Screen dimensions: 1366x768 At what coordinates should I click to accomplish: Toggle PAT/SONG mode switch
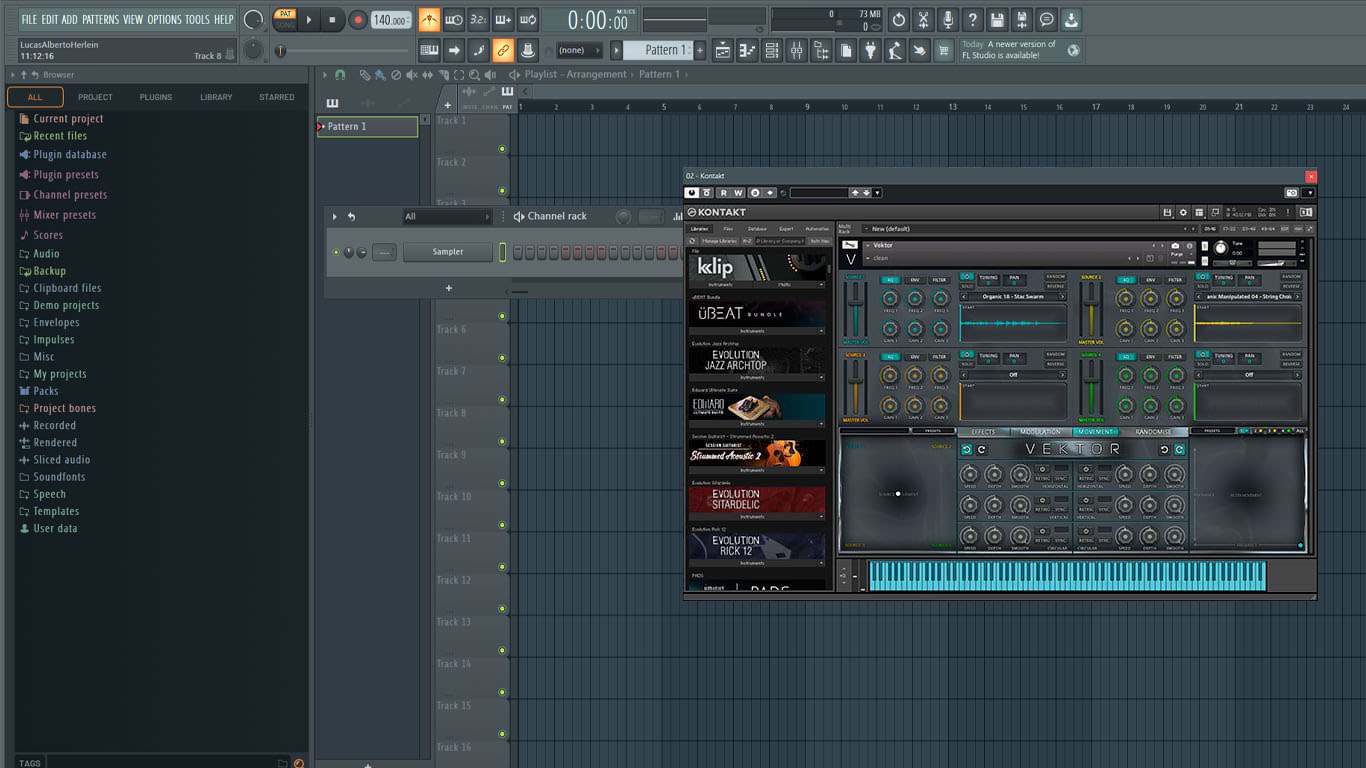[285, 19]
